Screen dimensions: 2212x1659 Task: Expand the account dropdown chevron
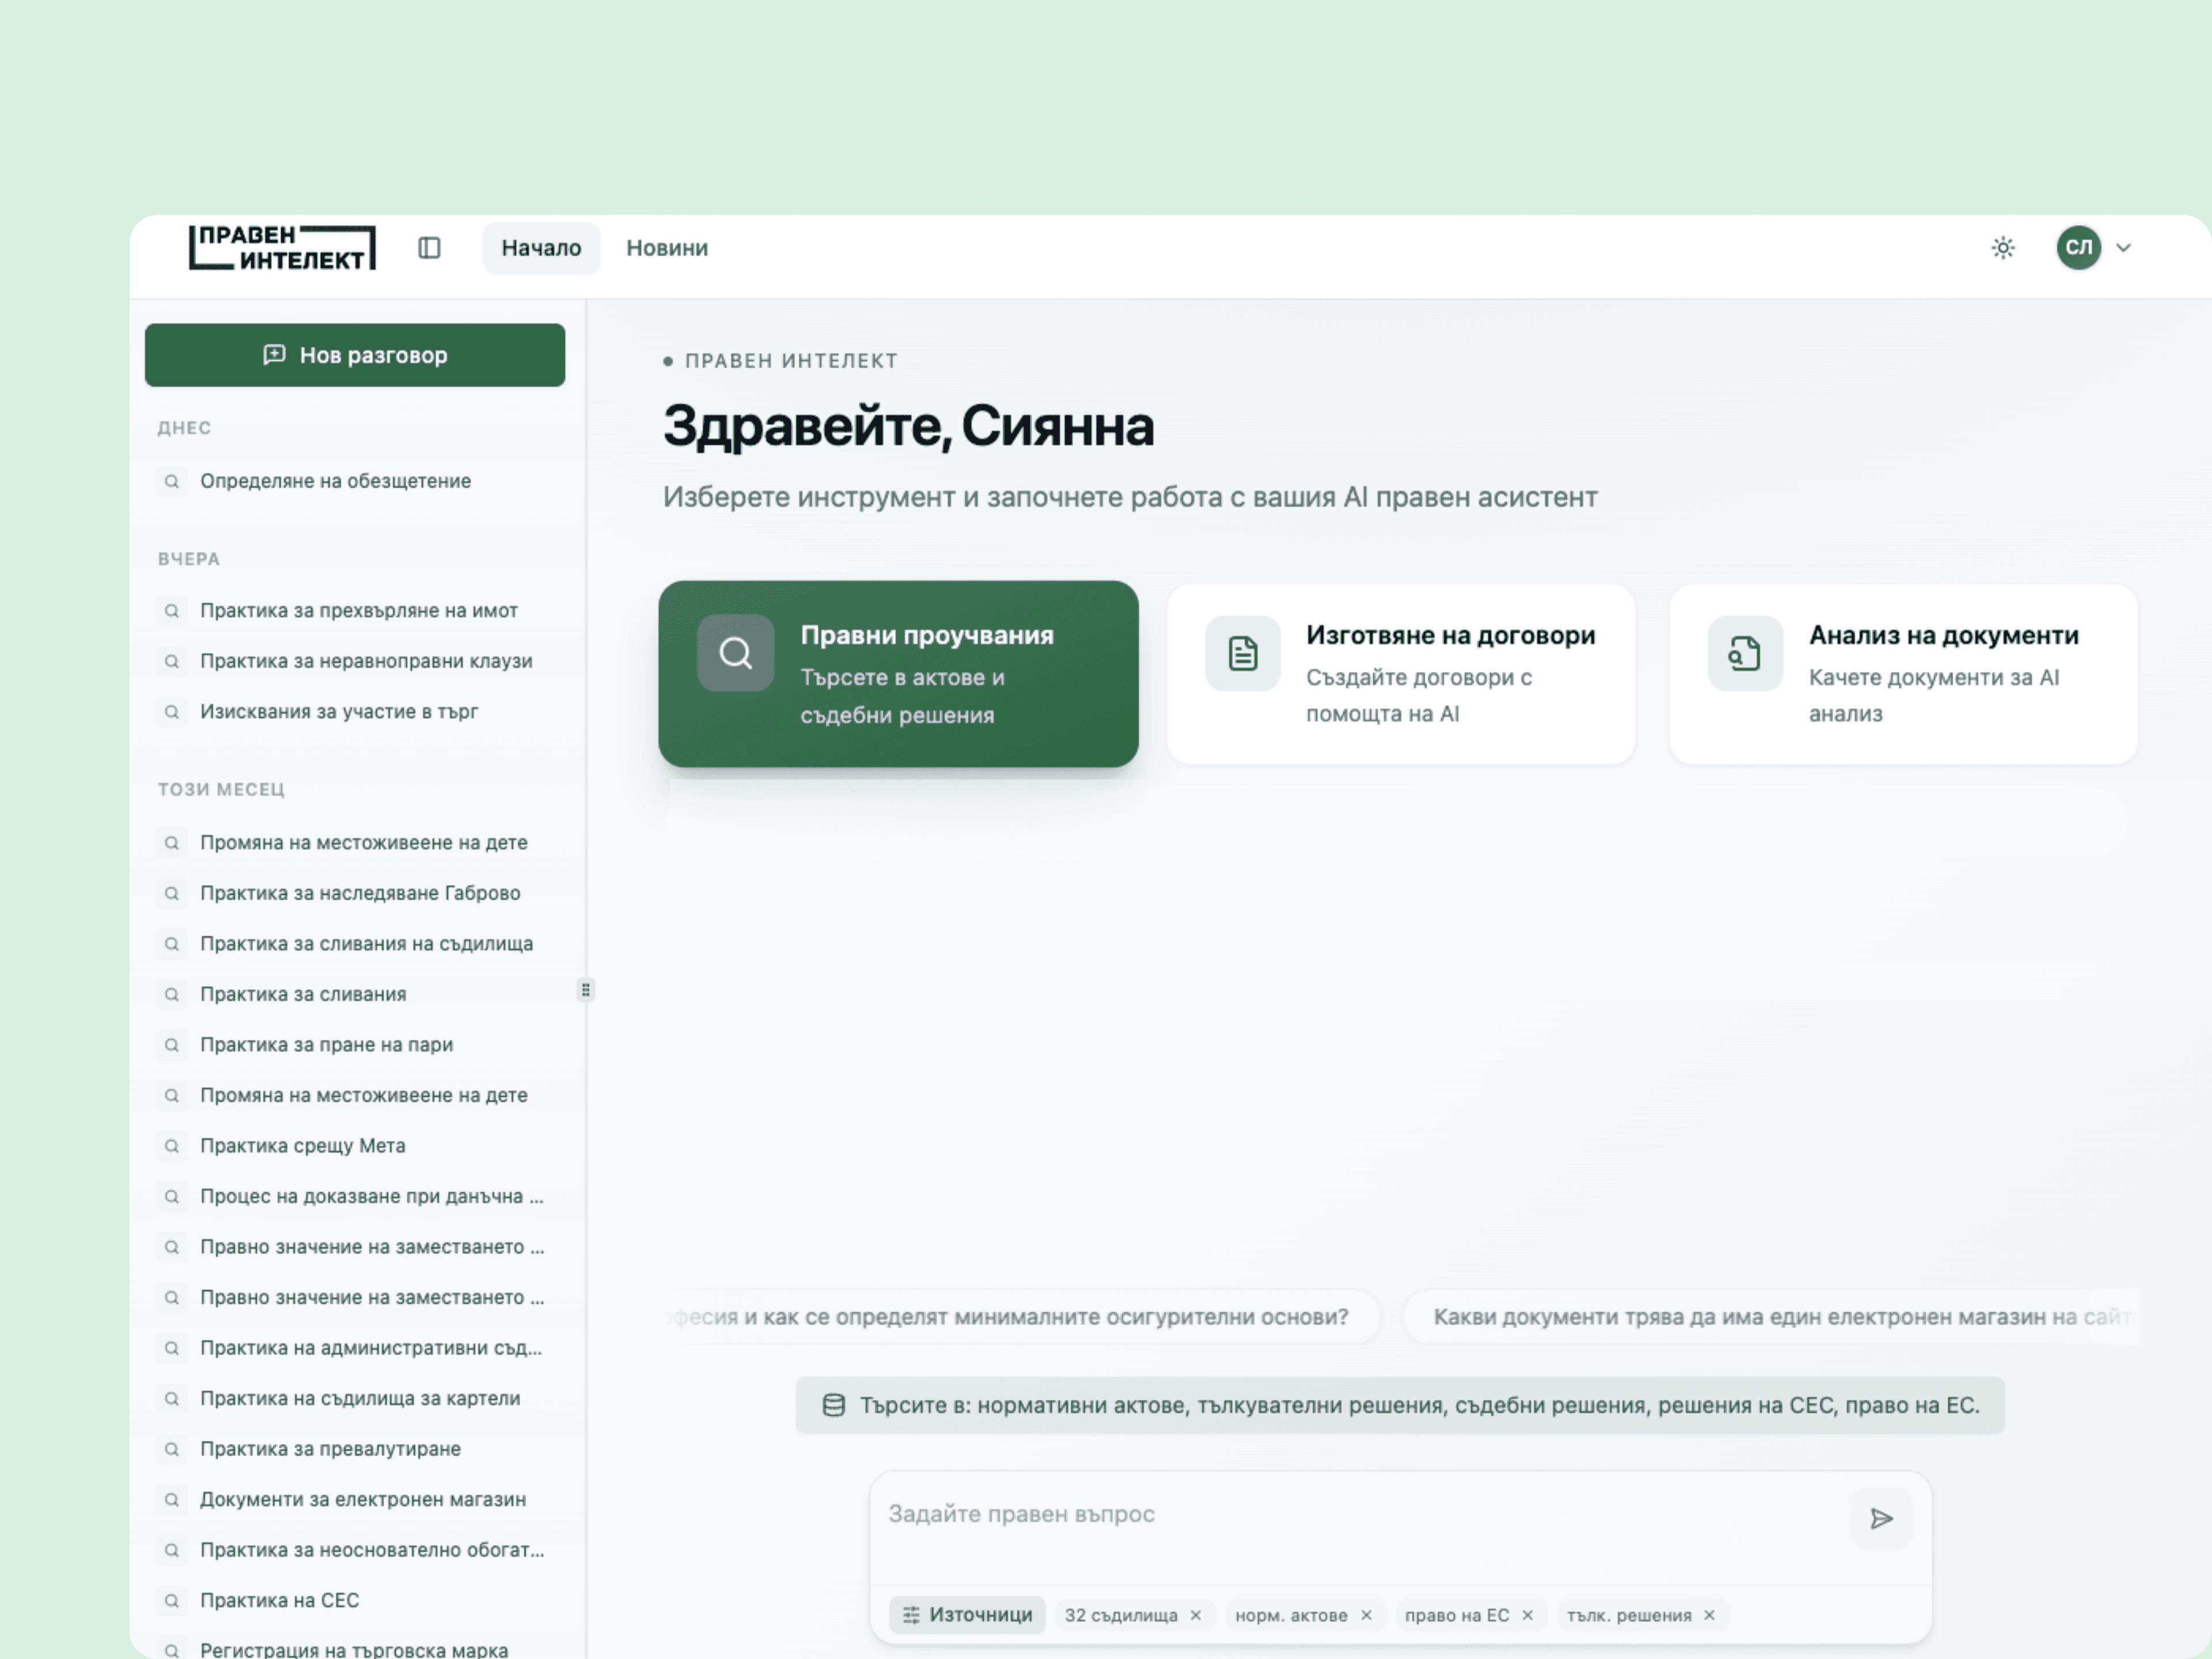point(2124,248)
